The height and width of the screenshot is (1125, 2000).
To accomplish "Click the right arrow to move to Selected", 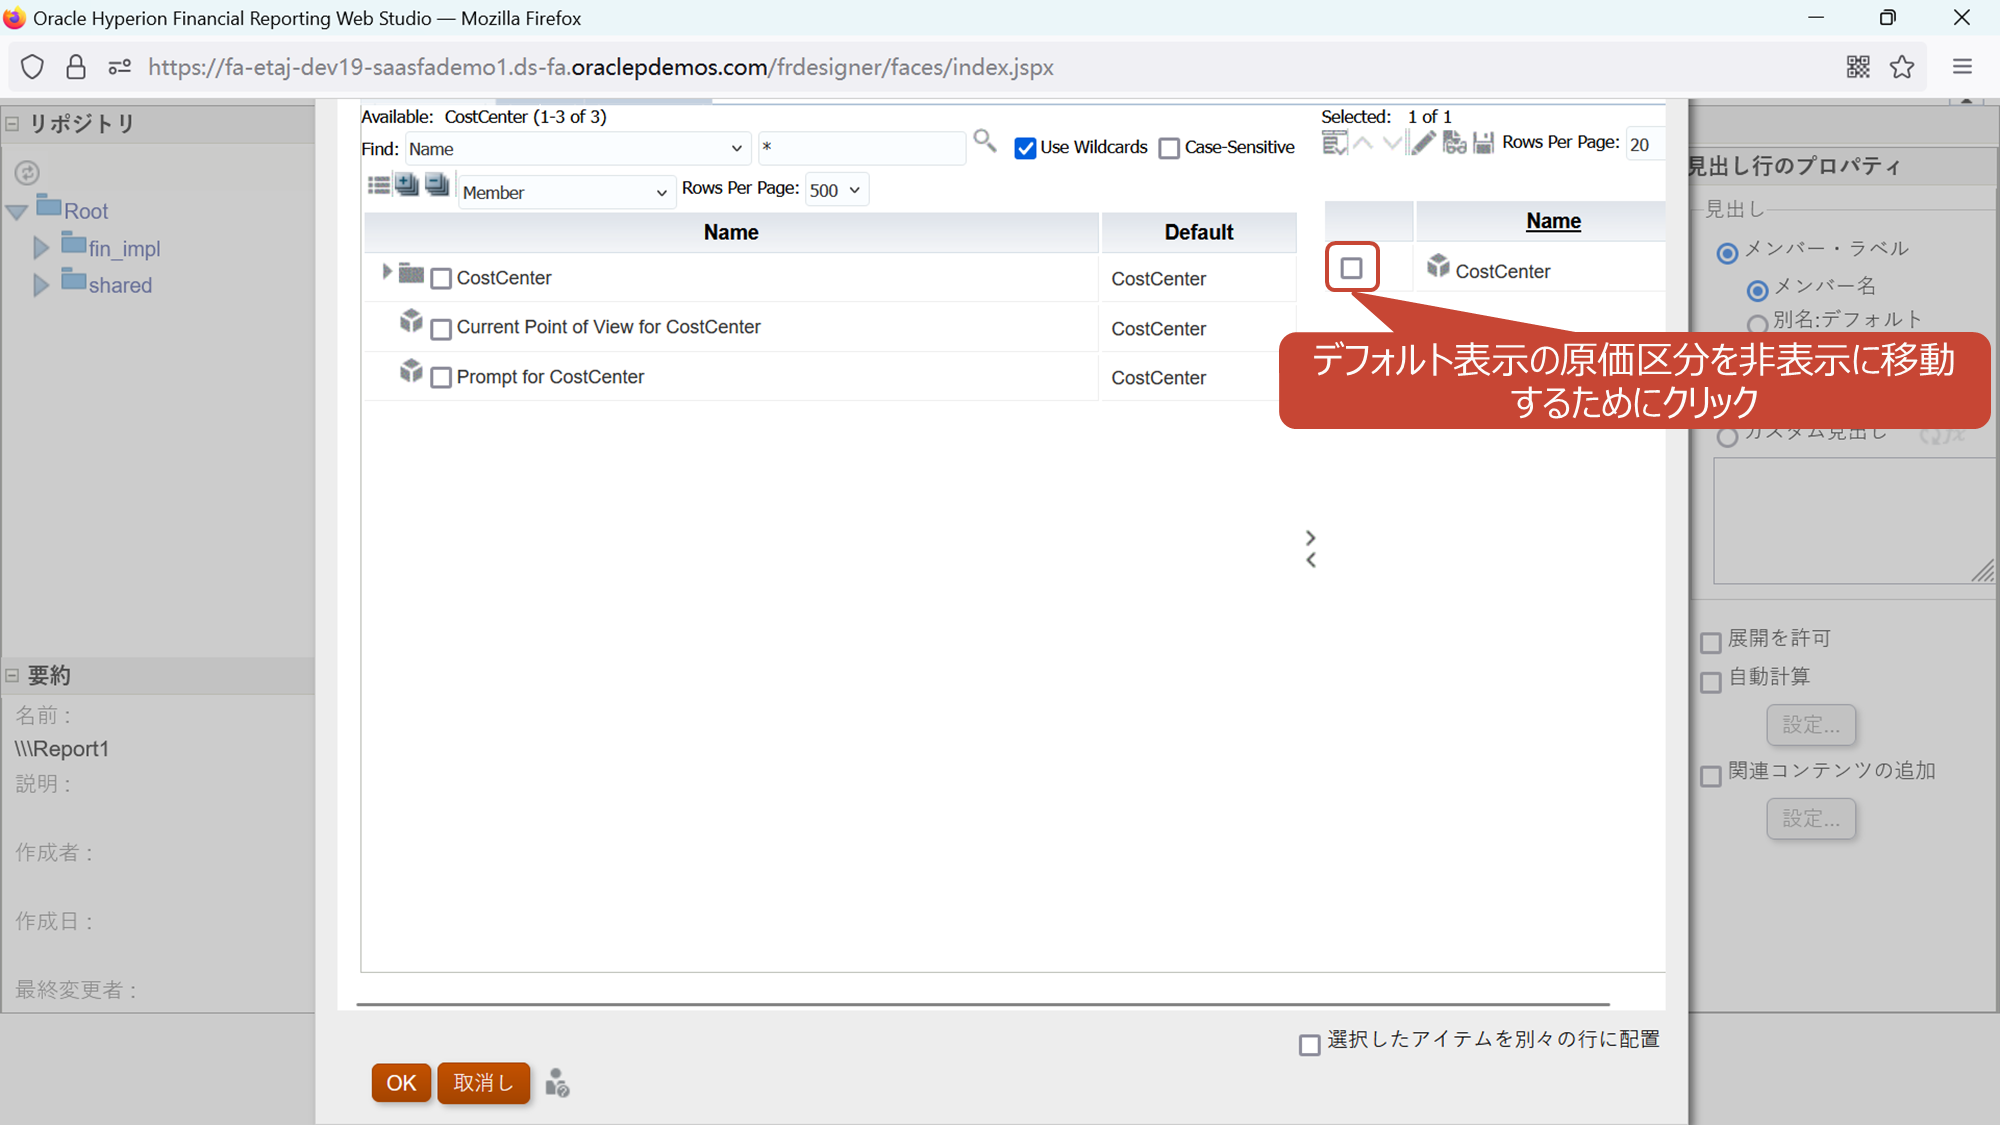I will point(1311,537).
